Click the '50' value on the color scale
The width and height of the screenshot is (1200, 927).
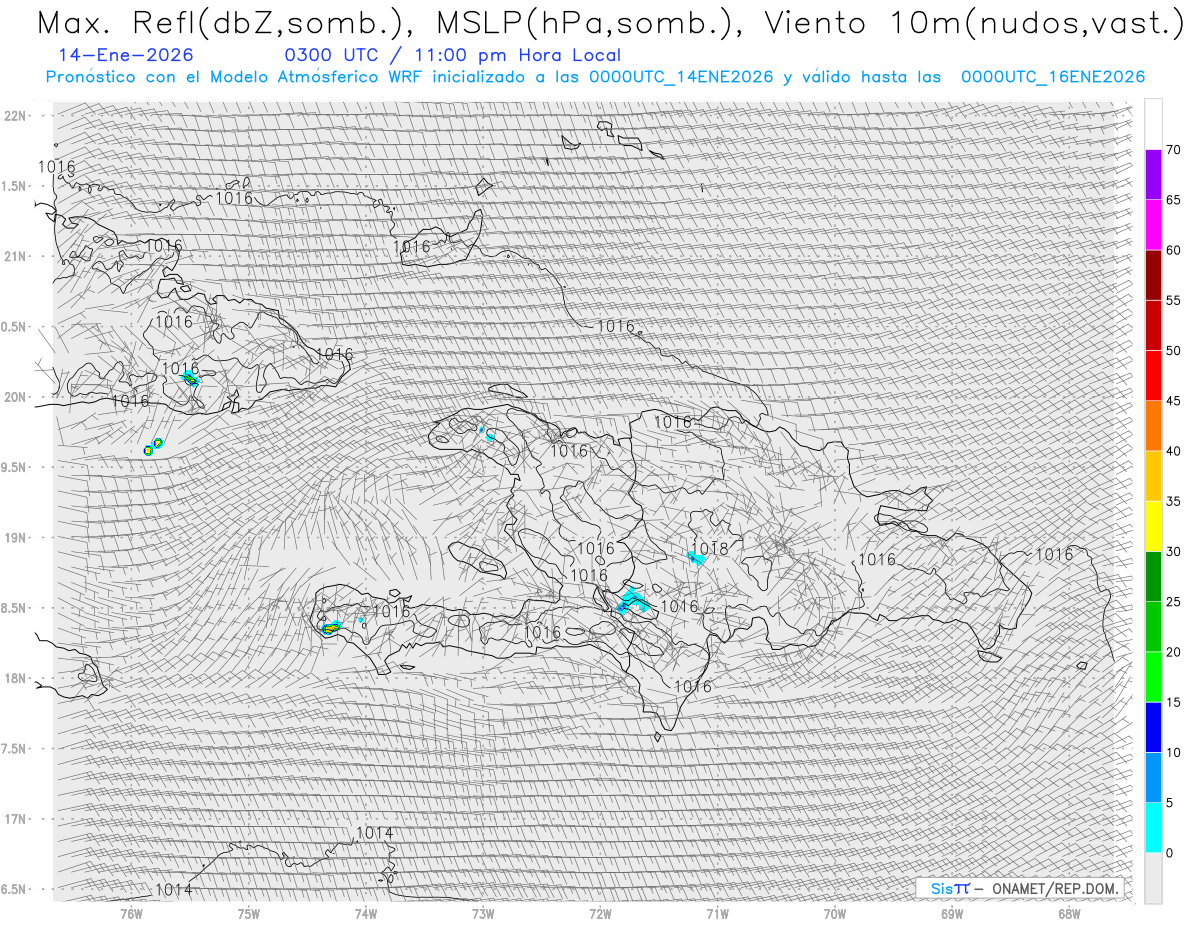pyautogui.click(x=1173, y=351)
